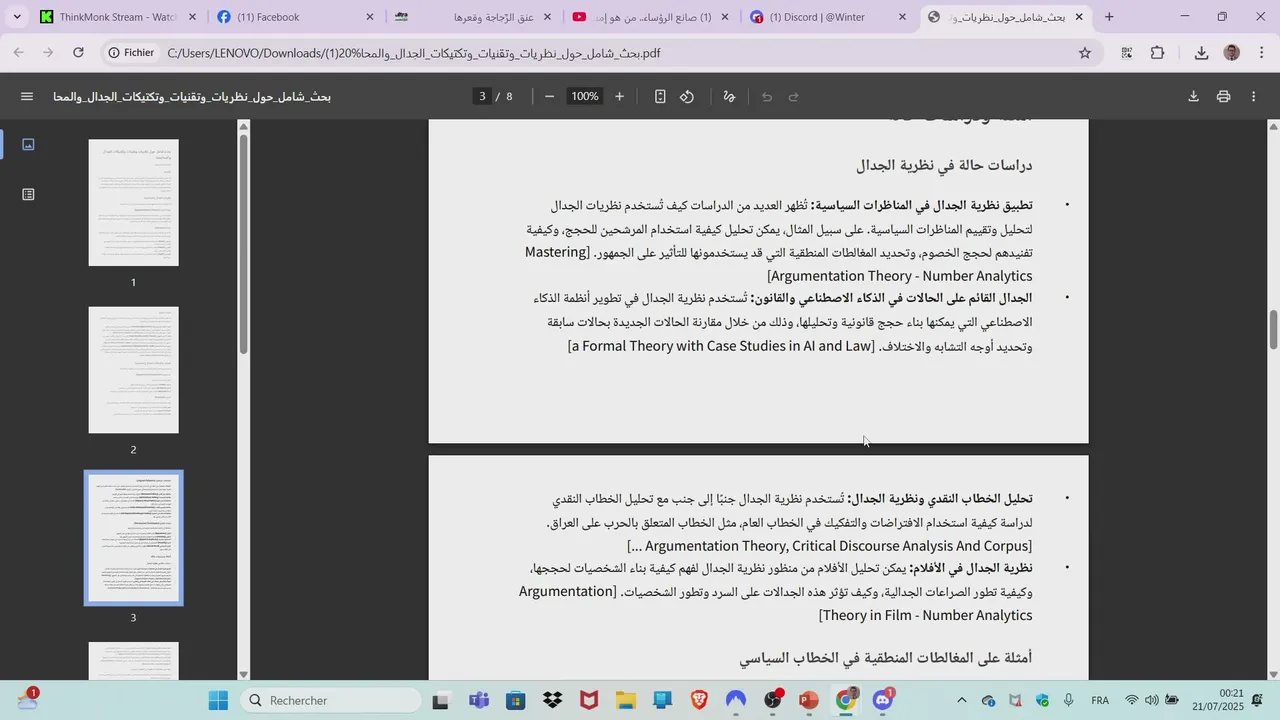Screen dimensions: 1280x720
Task: Show document outline view in sidebar
Action: (28, 194)
